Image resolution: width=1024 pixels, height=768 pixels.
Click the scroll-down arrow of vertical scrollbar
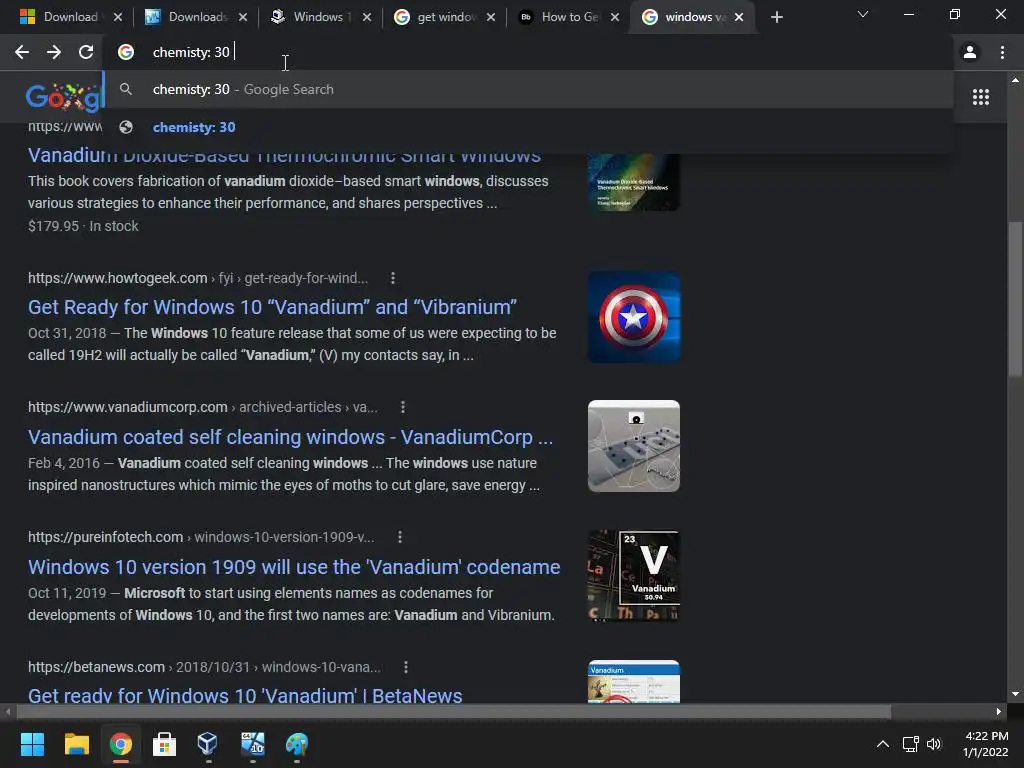coord(1015,694)
